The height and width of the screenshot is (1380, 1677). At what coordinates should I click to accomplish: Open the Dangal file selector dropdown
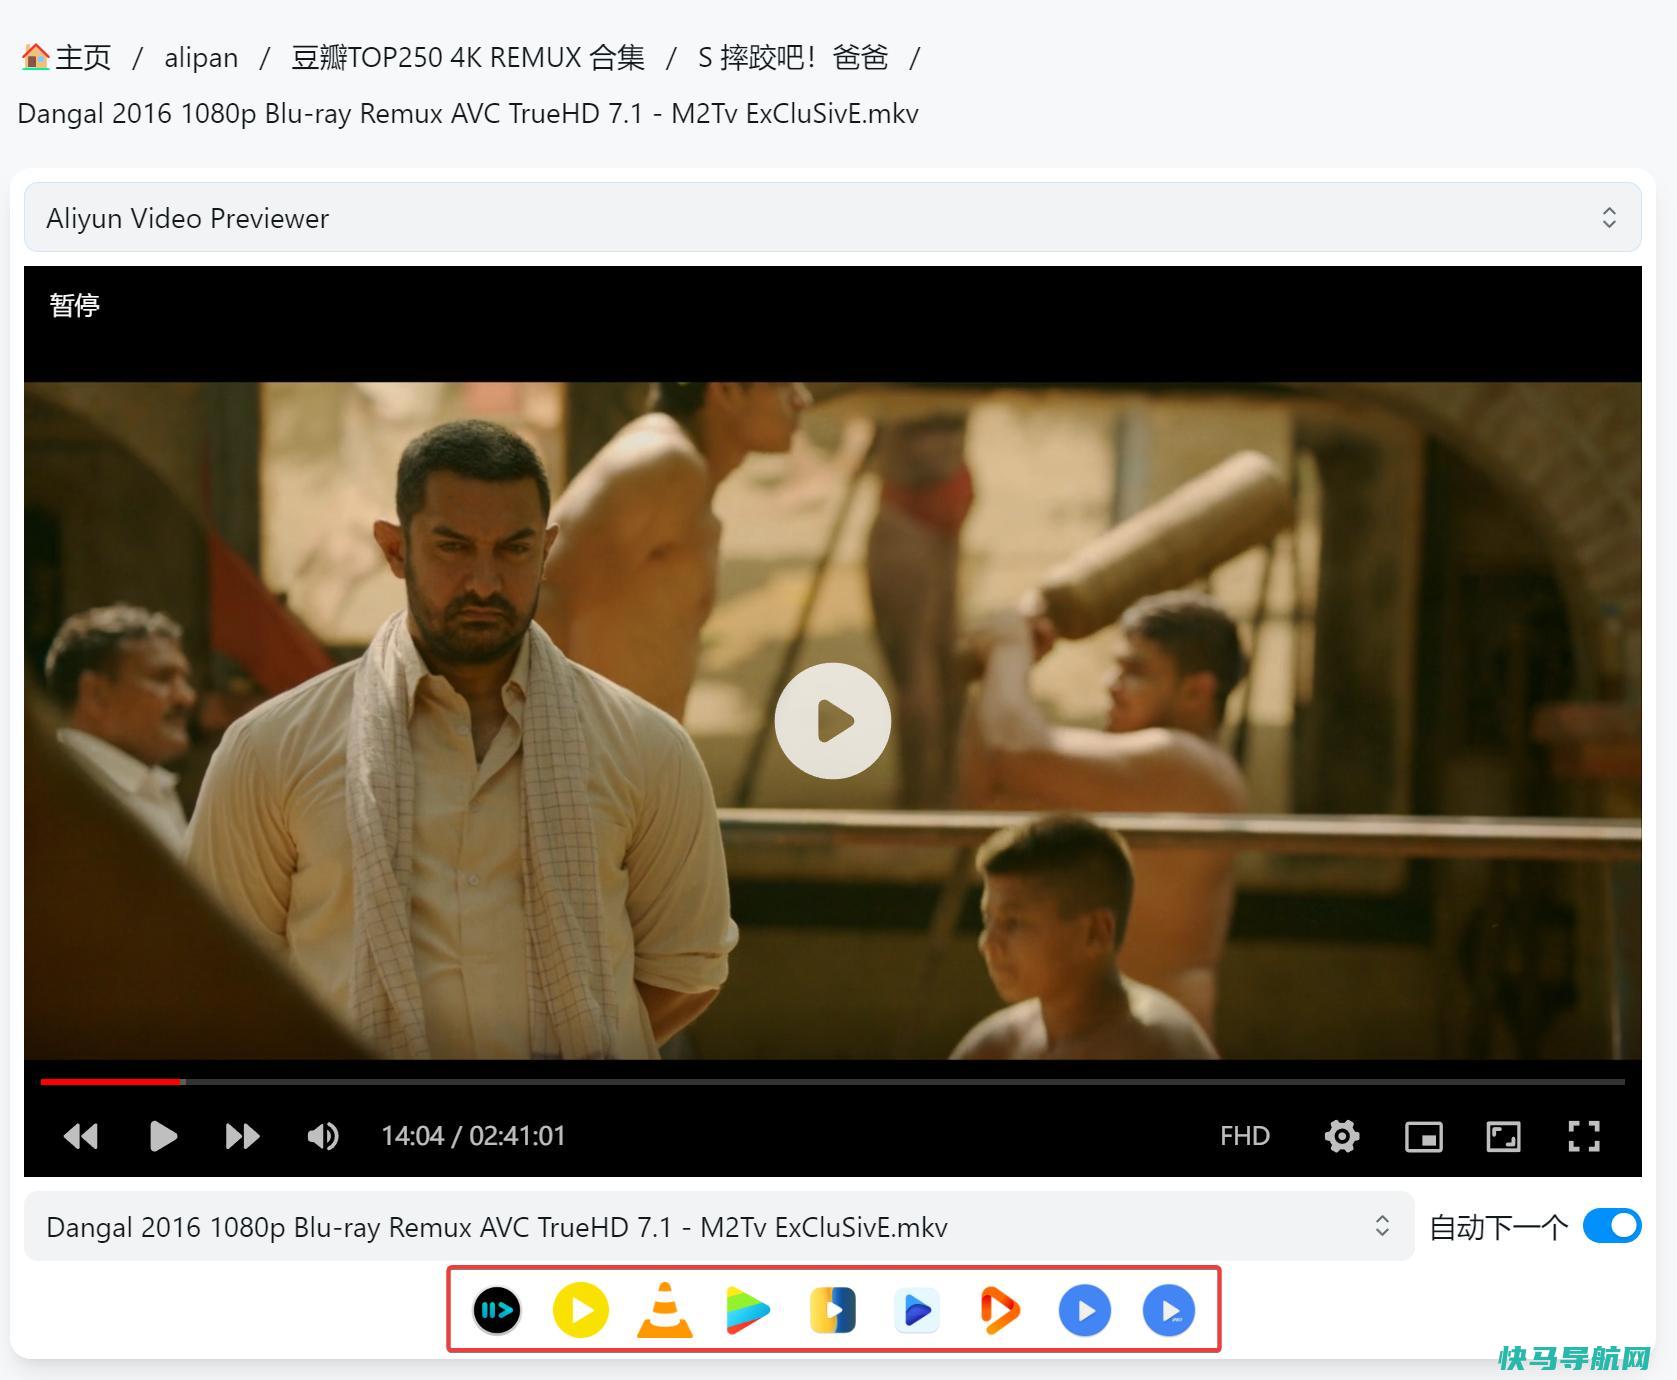pyautogui.click(x=719, y=1226)
